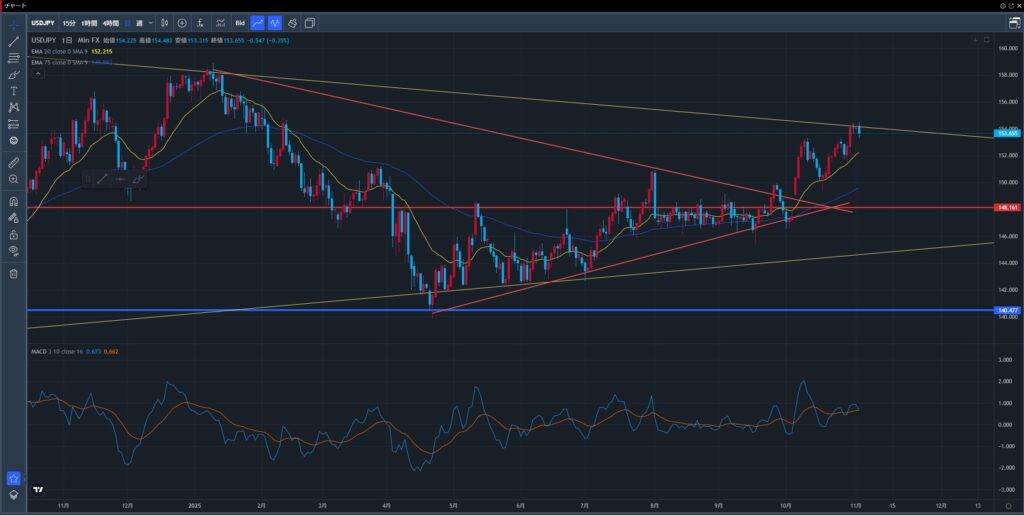Toggle lock all drawings
The height and width of the screenshot is (515, 1024).
tap(14, 233)
